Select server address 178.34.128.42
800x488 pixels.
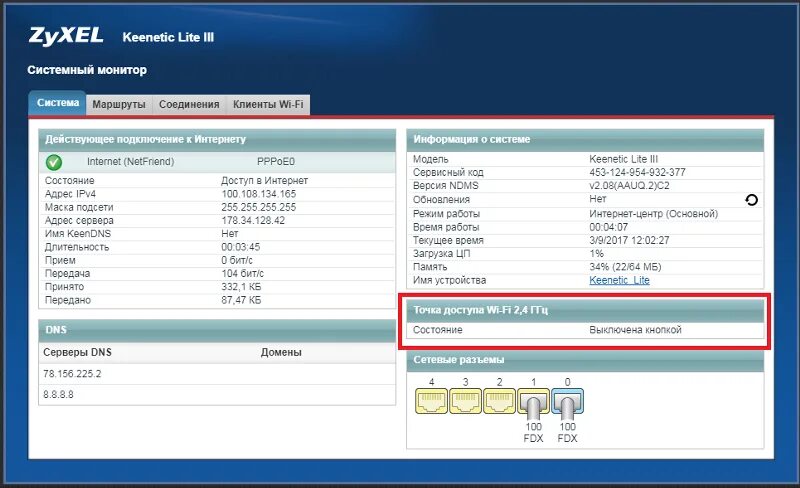[x=253, y=221]
